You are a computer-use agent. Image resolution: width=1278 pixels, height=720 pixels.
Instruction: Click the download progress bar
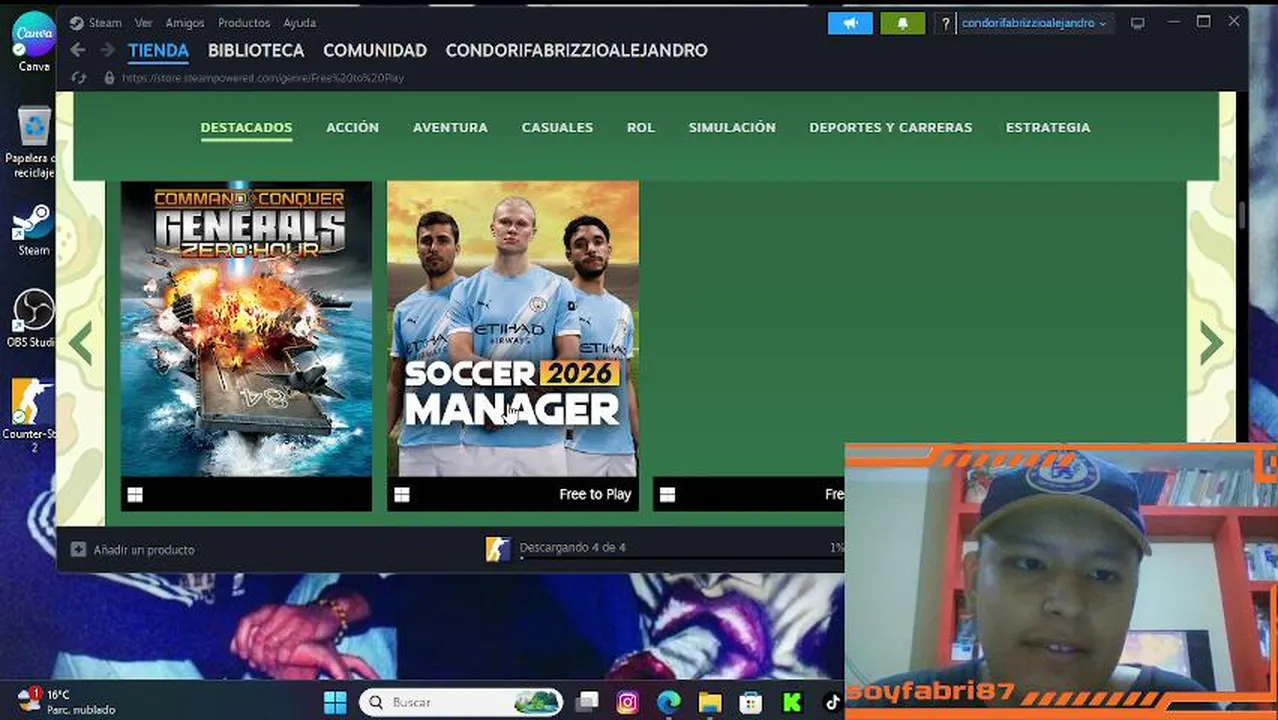[x=681, y=558]
